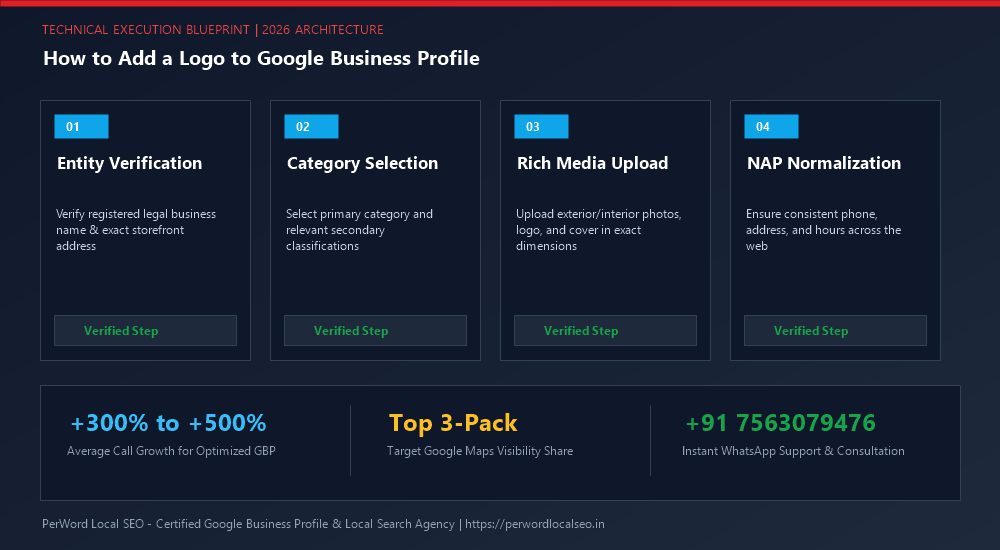Click the 01 step number badge
Viewport: 1000px width, 550px height.
[x=82, y=126]
